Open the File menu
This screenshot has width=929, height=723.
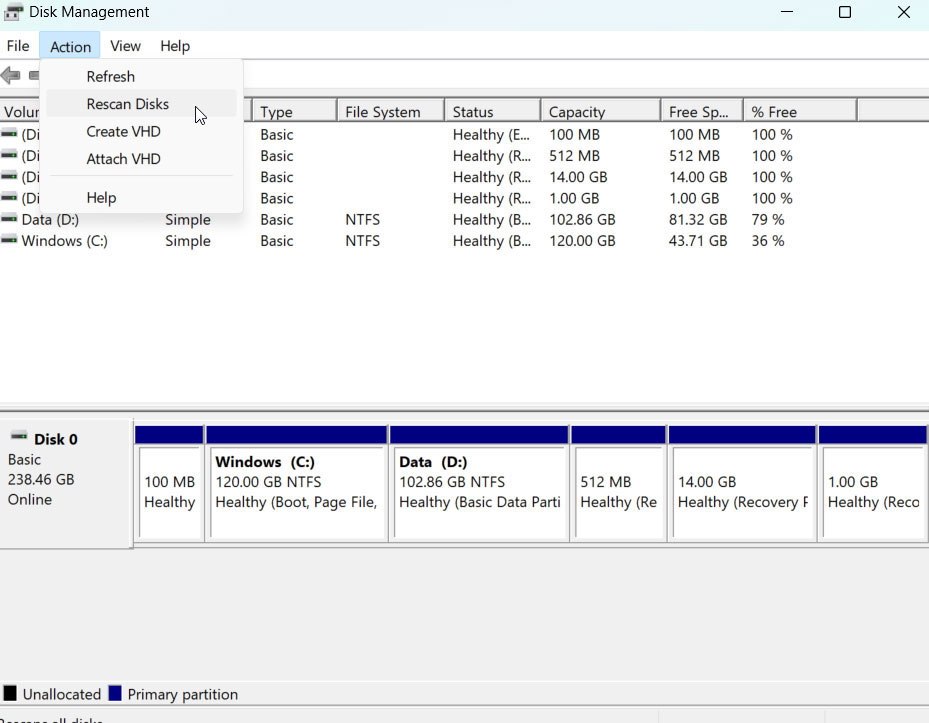point(18,46)
